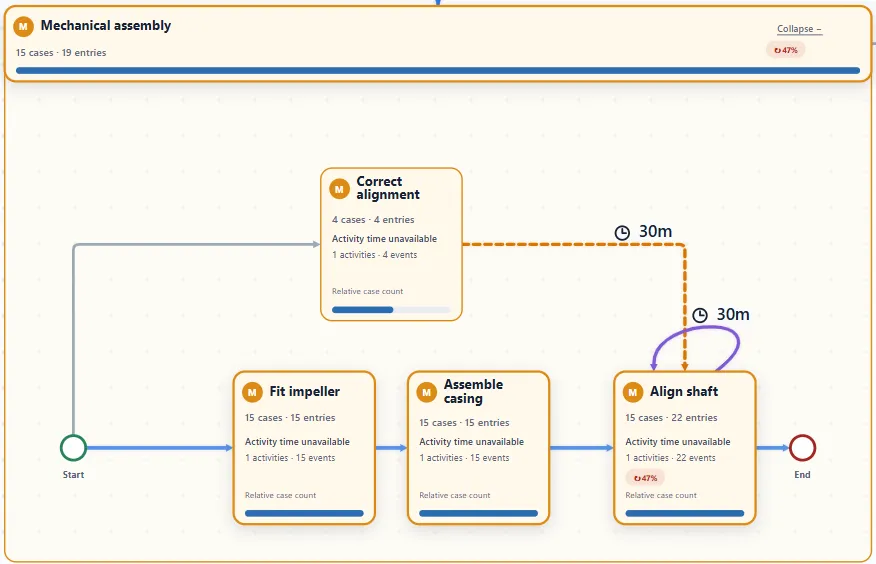Select the blue edge from Assemble casing to Align shaft
The width and height of the screenshot is (876, 564).
click(x=581, y=448)
